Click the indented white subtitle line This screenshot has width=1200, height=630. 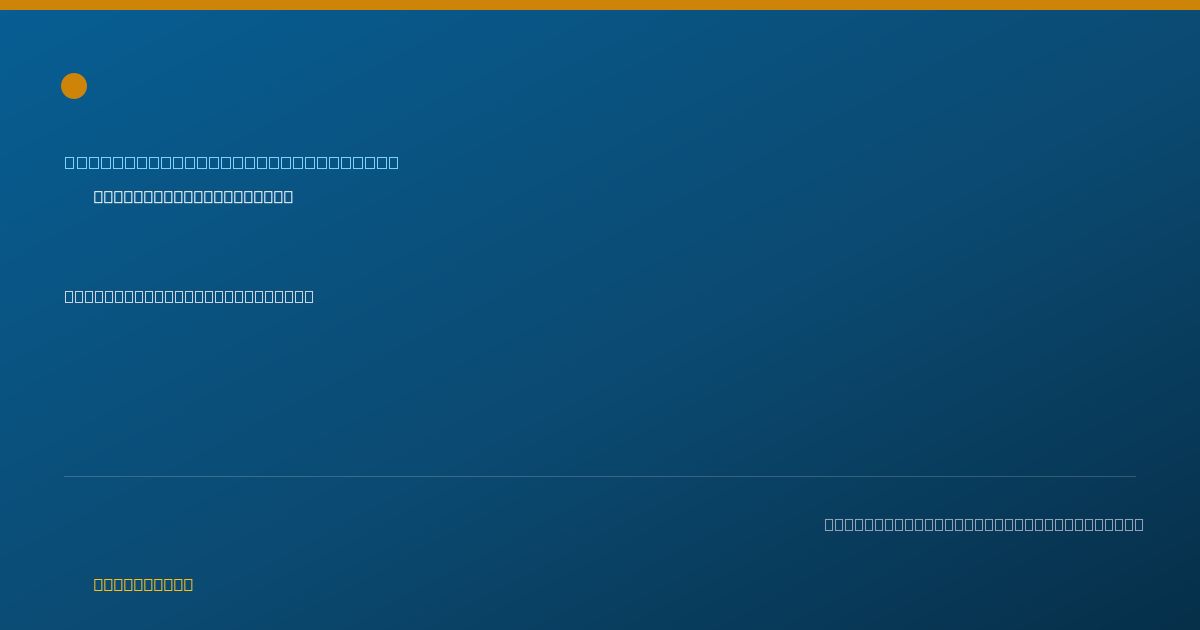click(x=193, y=196)
